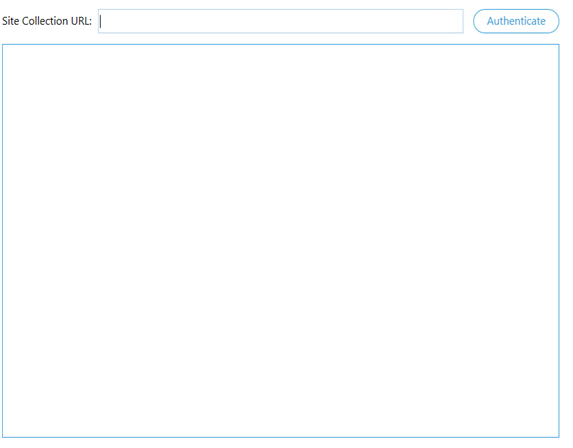Image resolution: width=573 pixels, height=448 pixels.
Task: Submit the site URL via Authenticate
Action: [516, 21]
